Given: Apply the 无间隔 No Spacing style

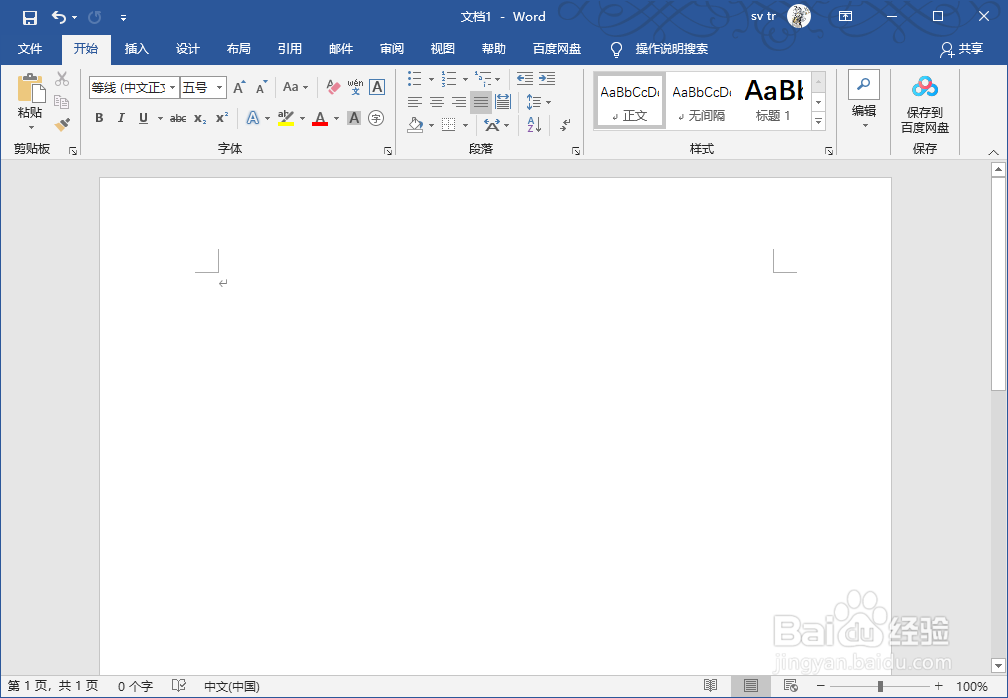Looking at the screenshot, I should 701,102.
